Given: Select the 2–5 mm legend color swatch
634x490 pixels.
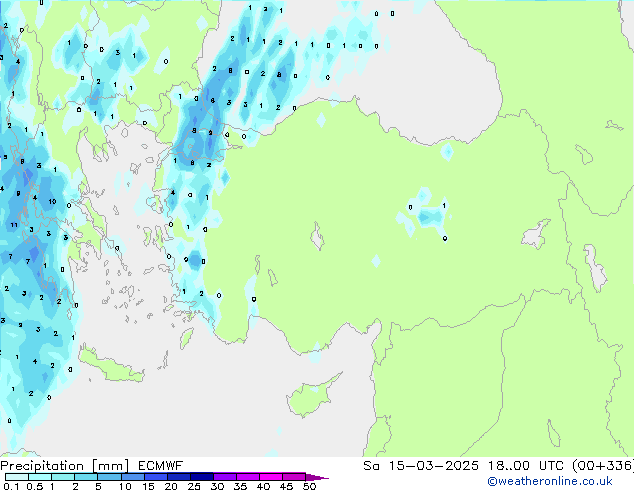Looking at the screenshot, I should point(86,477).
